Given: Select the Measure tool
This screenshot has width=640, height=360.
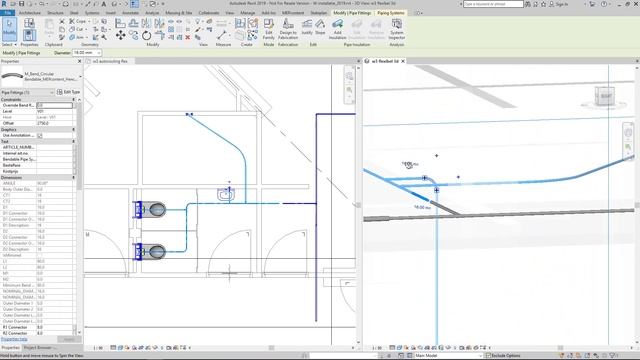Looking at the screenshot, I should pos(222,36).
